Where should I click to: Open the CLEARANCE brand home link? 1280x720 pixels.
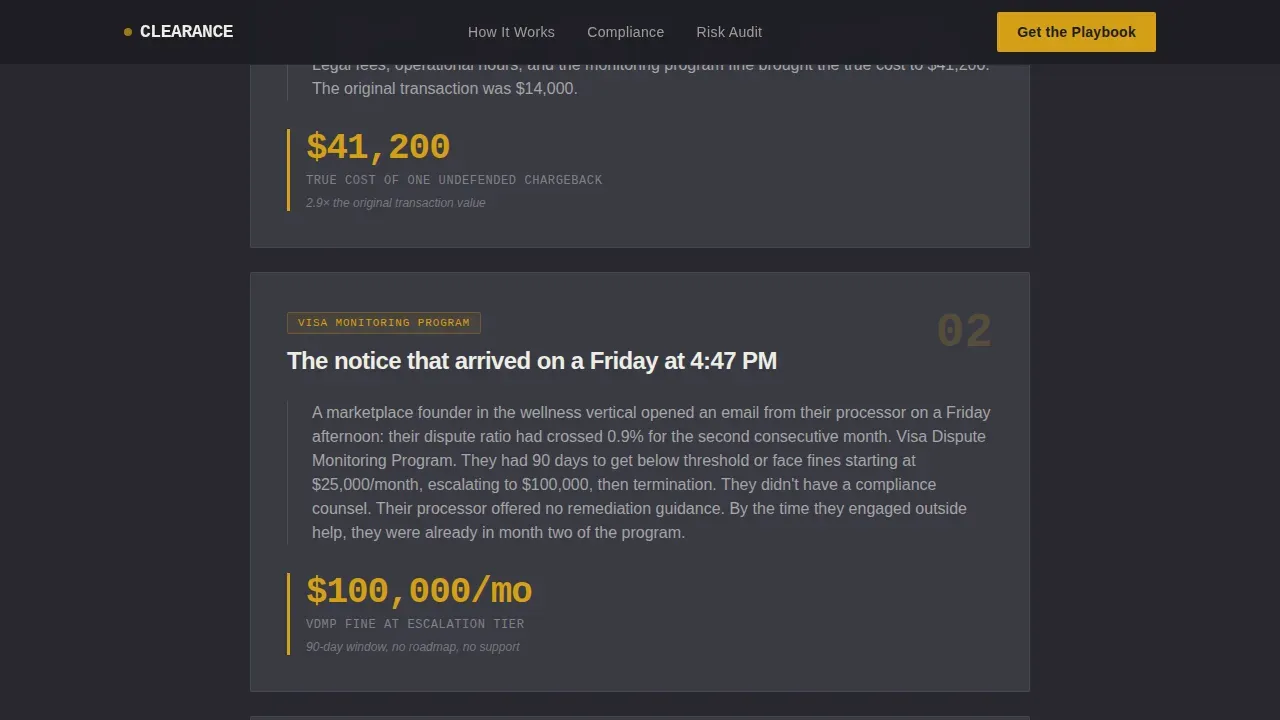pos(179,32)
